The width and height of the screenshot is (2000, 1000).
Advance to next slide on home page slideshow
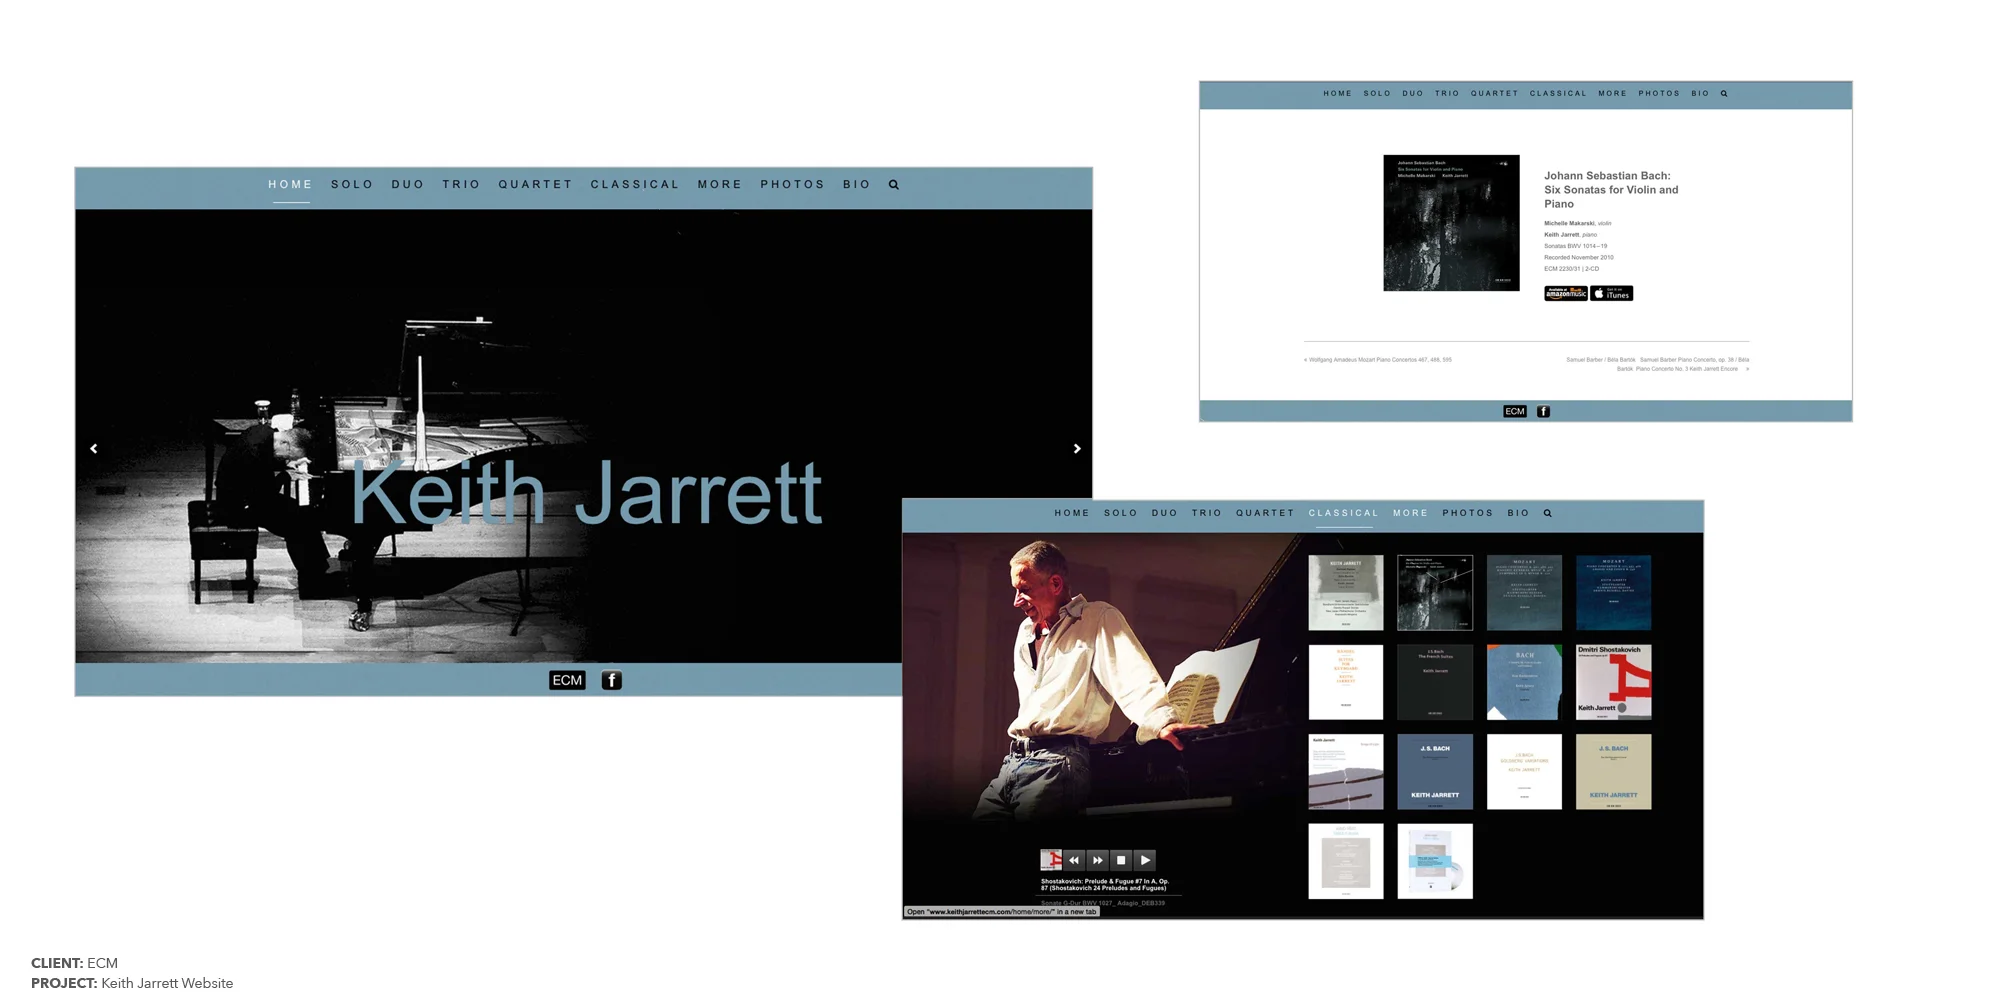tap(1077, 449)
